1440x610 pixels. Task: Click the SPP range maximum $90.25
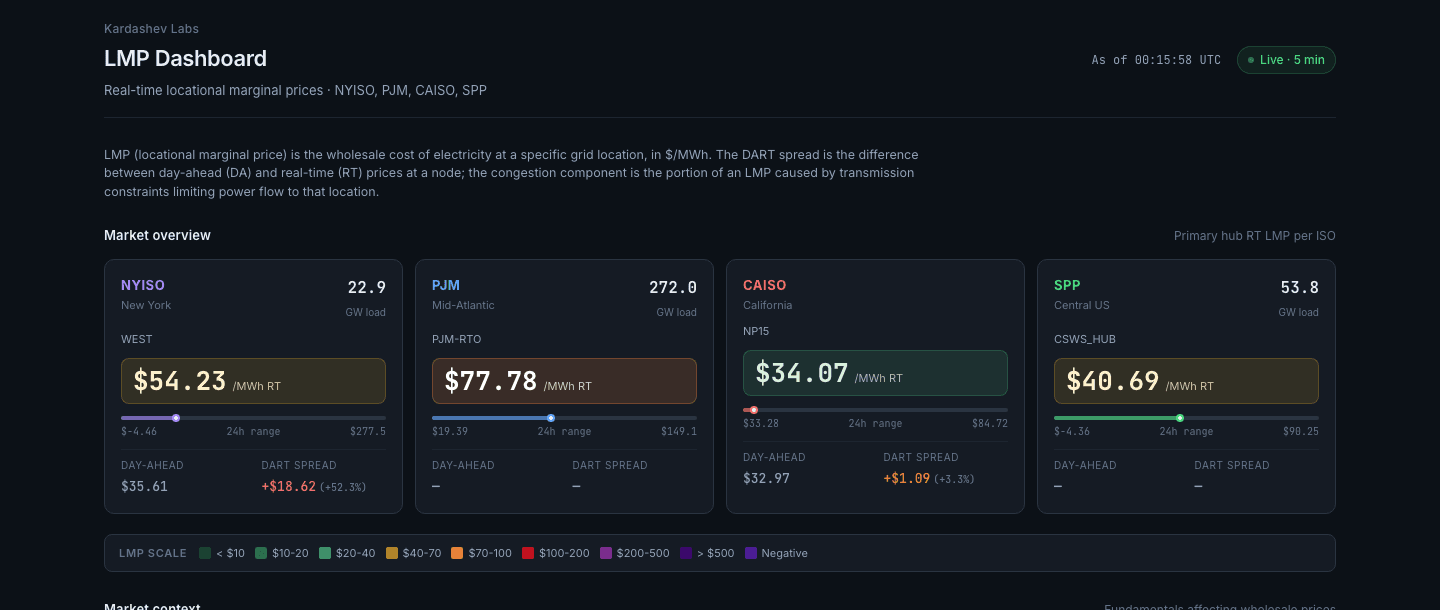[1301, 432]
